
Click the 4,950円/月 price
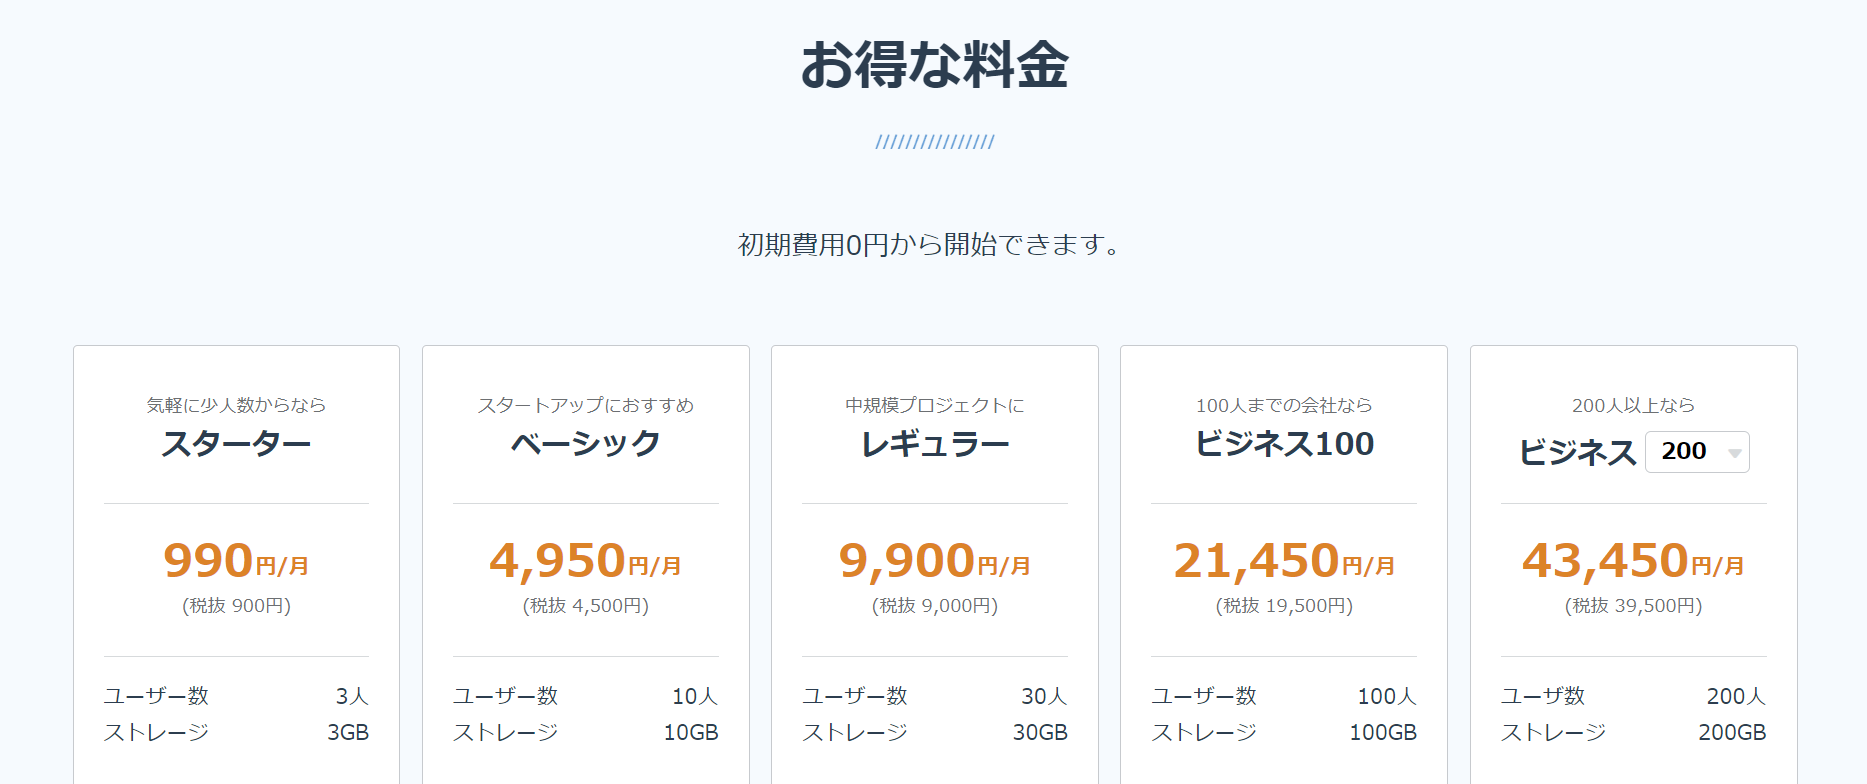[x=585, y=561]
